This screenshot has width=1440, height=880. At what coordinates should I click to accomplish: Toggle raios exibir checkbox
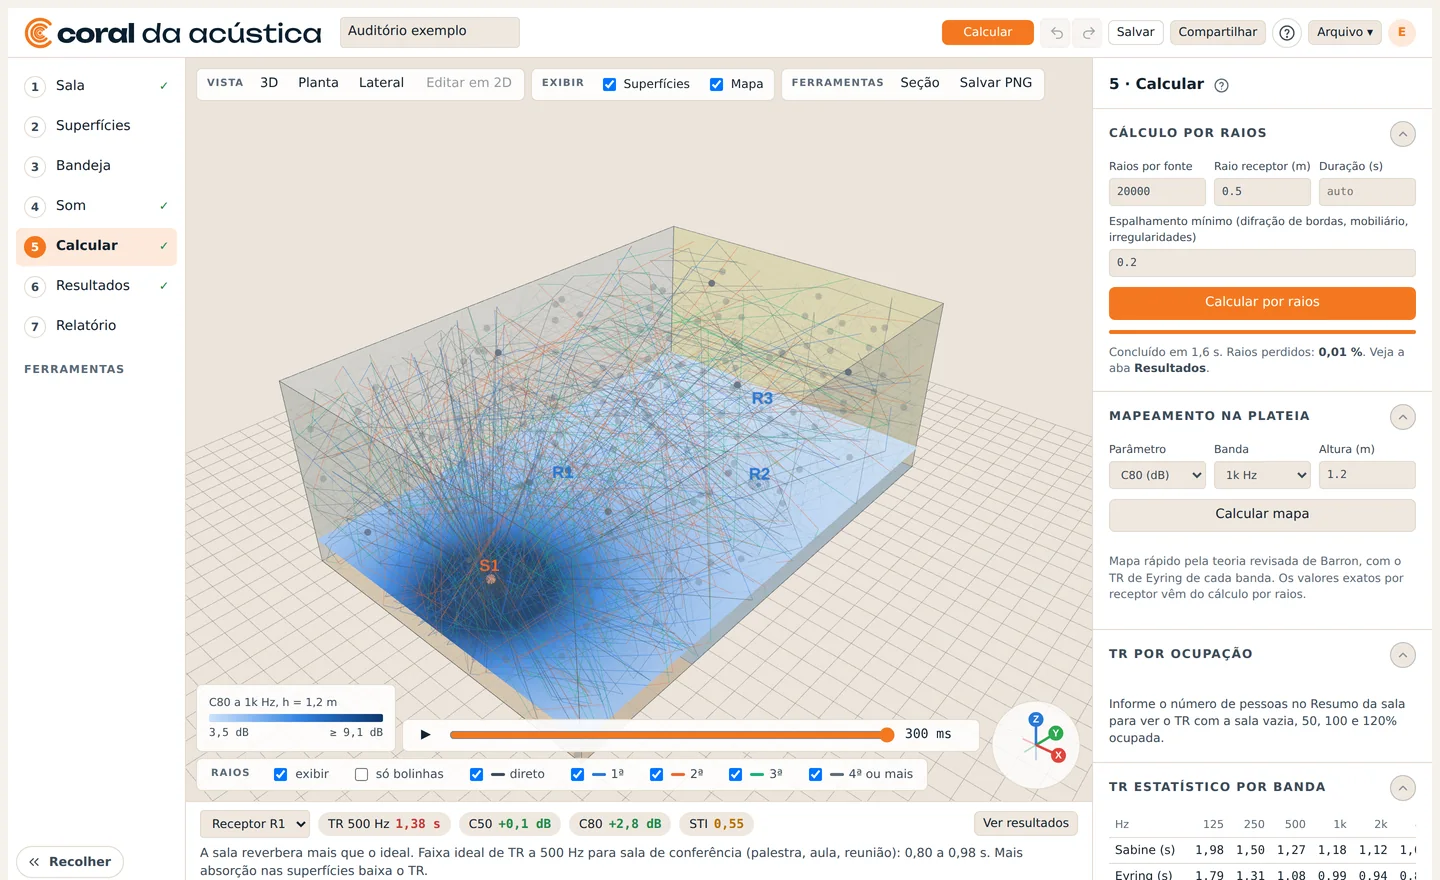[x=280, y=774]
